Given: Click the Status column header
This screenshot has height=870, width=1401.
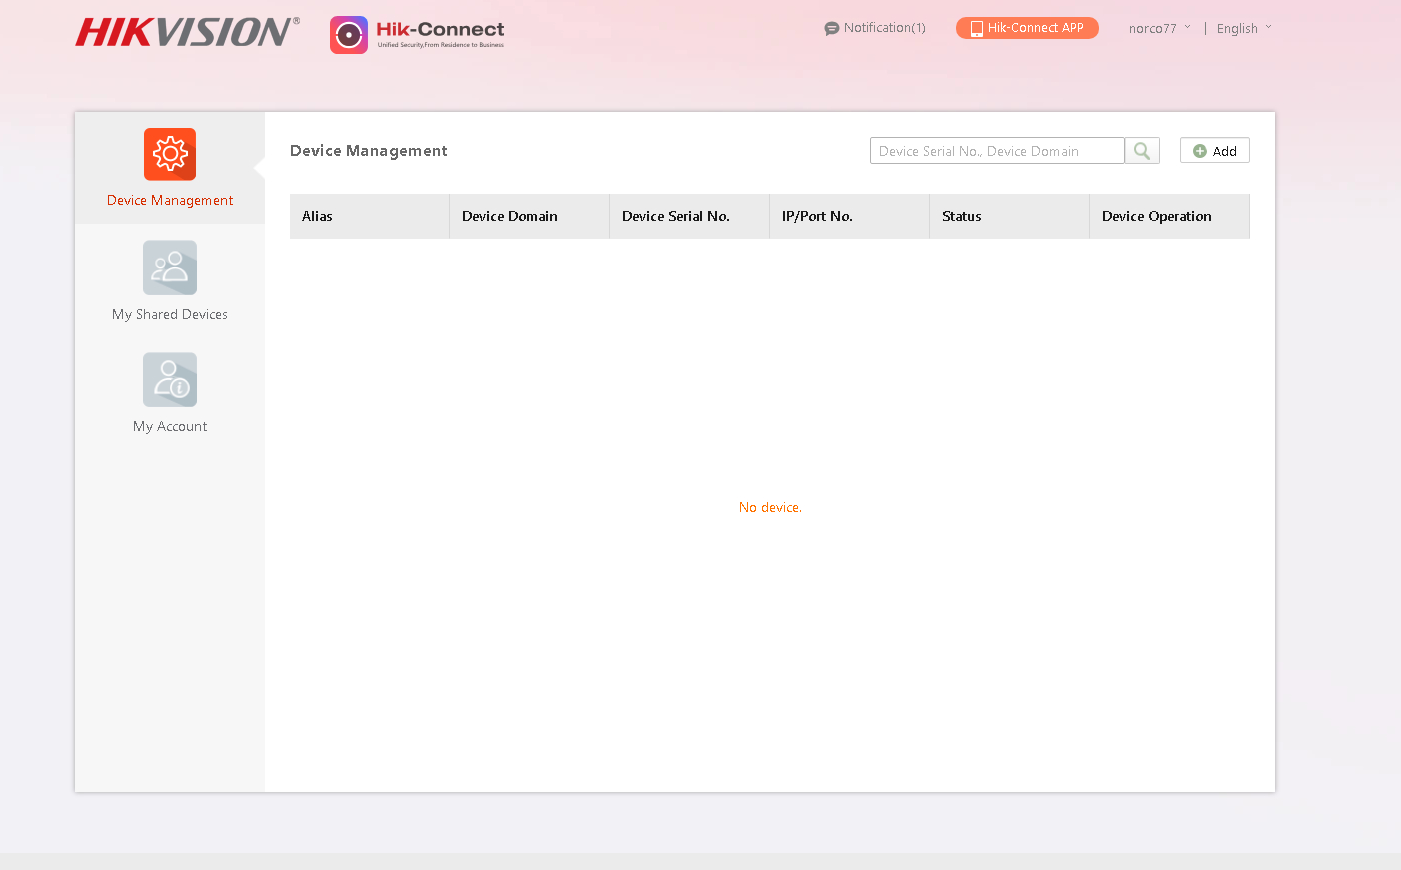Looking at the screenshot, I should pyautogui.click(x=961, y=216).
